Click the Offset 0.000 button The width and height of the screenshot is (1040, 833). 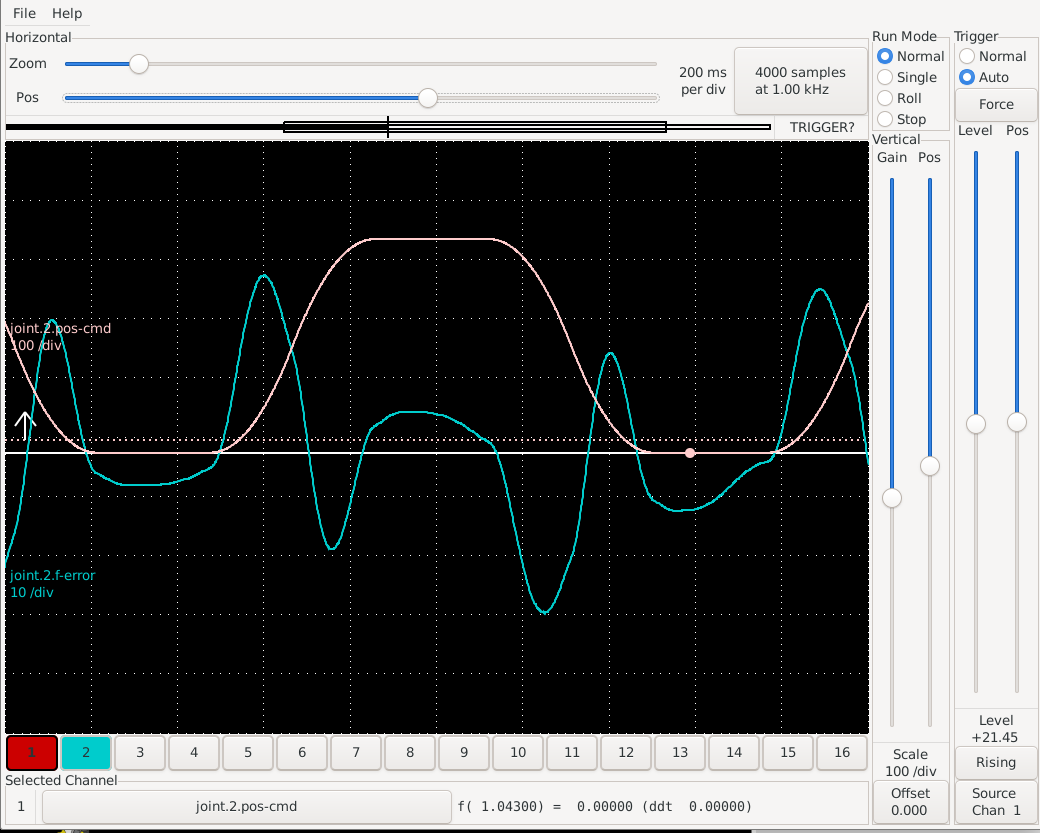(x=910, y=802)
